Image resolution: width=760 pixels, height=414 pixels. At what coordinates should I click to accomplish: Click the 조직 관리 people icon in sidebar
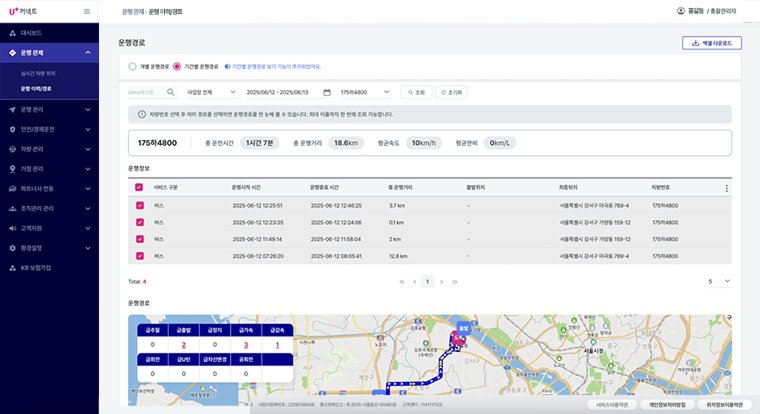13,208
